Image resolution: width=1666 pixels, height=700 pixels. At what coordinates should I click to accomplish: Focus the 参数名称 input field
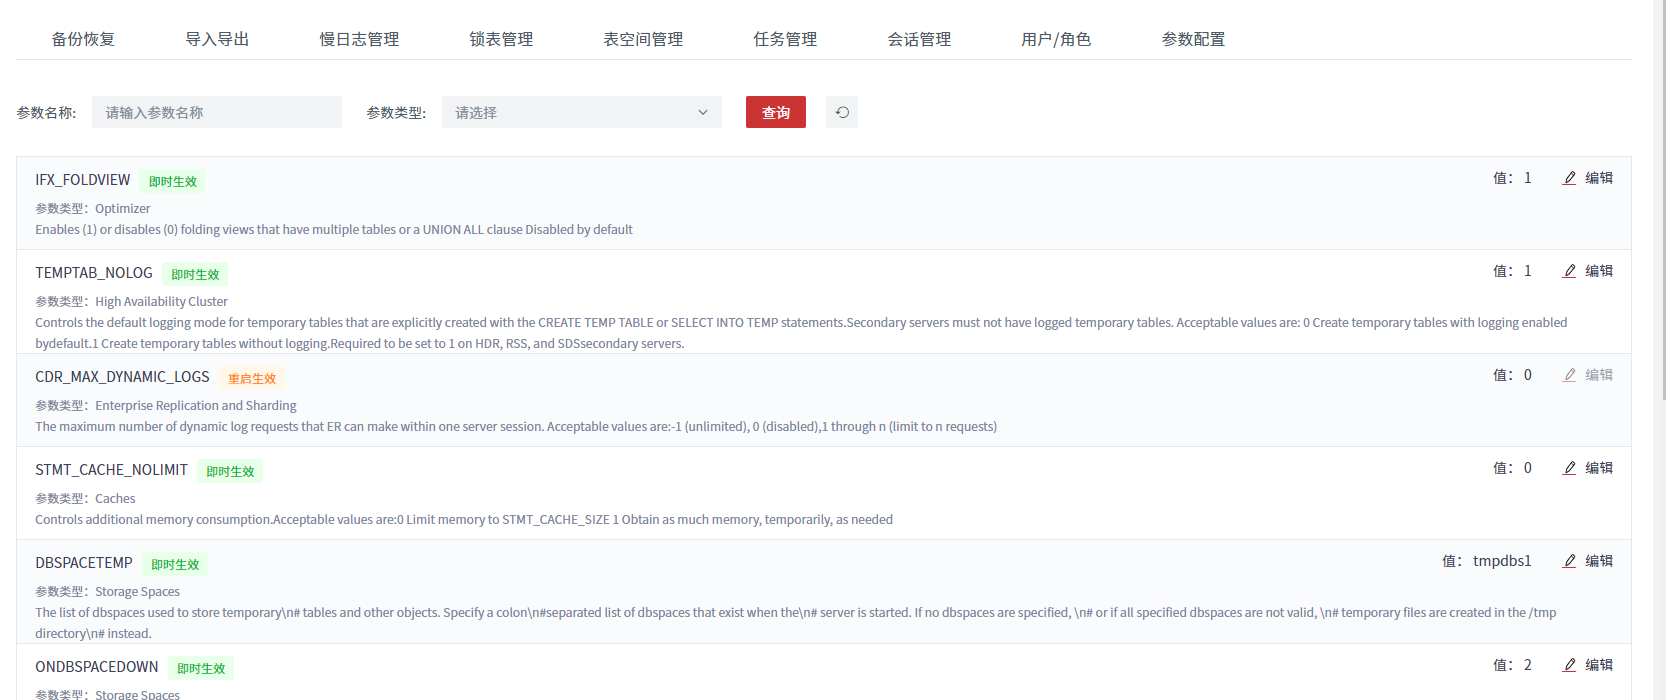point(217,112)
